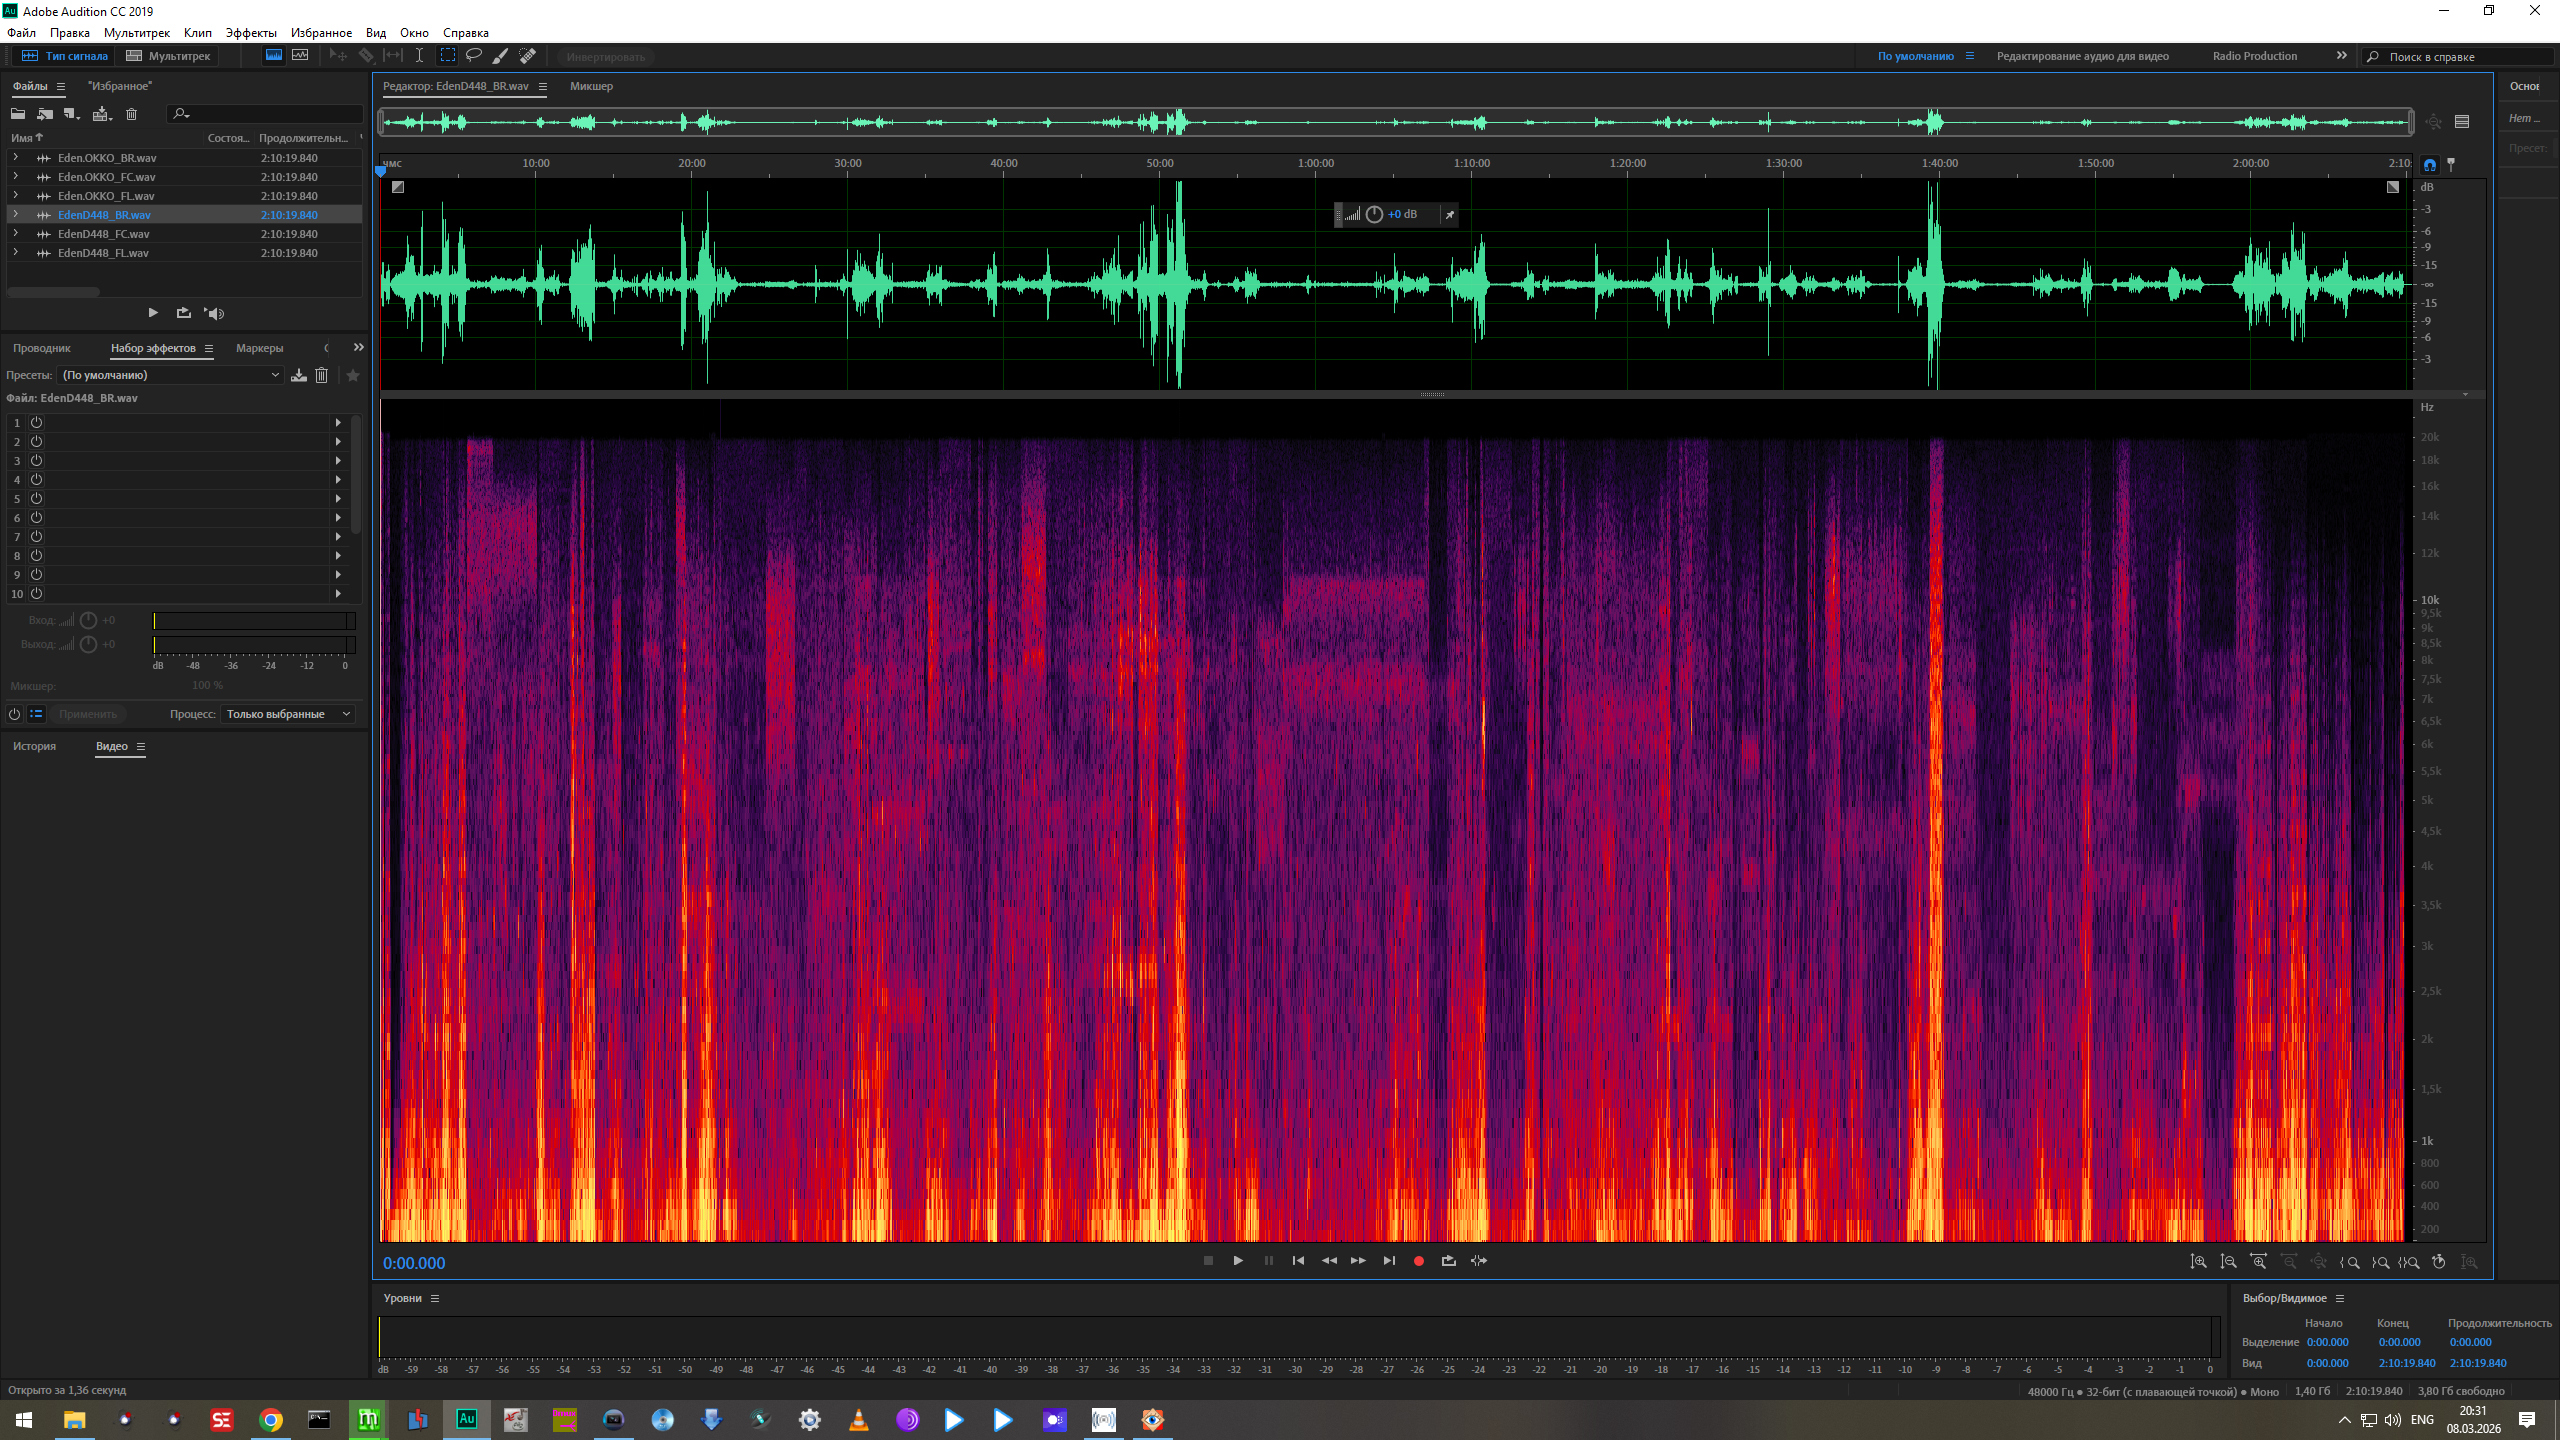Select the Lasso selection tool
The height and width of the screenshot is (1440, 2560).
click(474, 56)
